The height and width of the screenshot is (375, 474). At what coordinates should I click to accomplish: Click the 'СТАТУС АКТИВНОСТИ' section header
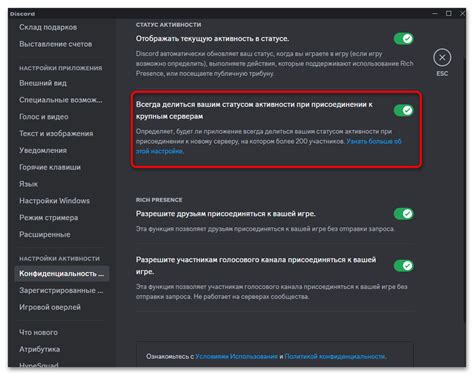click(x=168, y=25)
